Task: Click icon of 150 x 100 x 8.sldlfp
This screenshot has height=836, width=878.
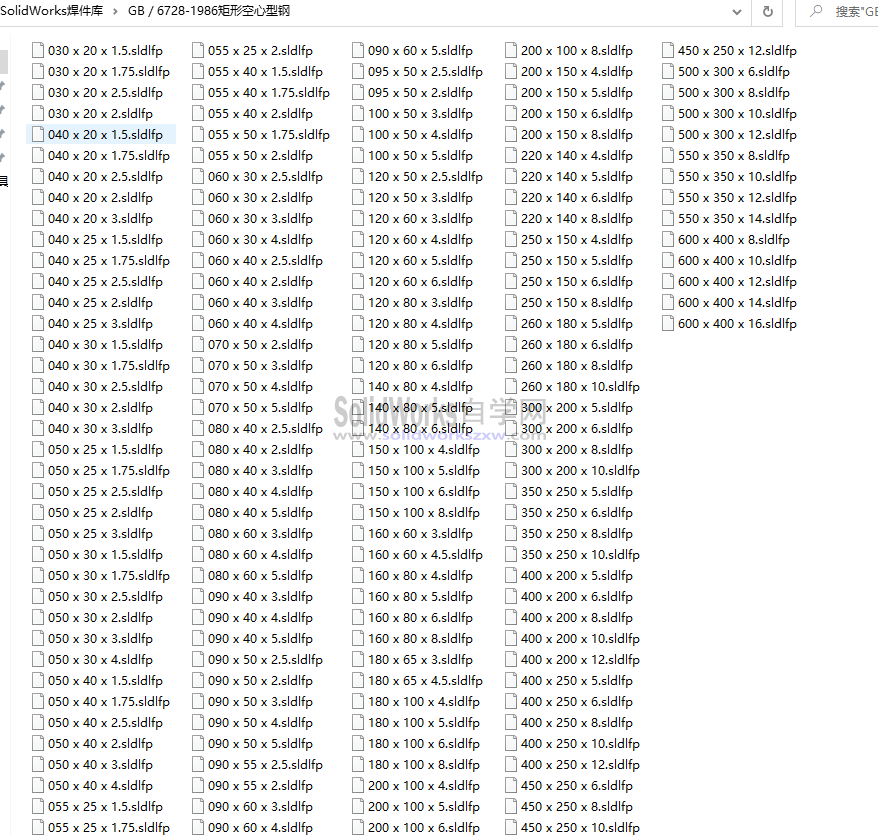Action: [x=358, y=512]
